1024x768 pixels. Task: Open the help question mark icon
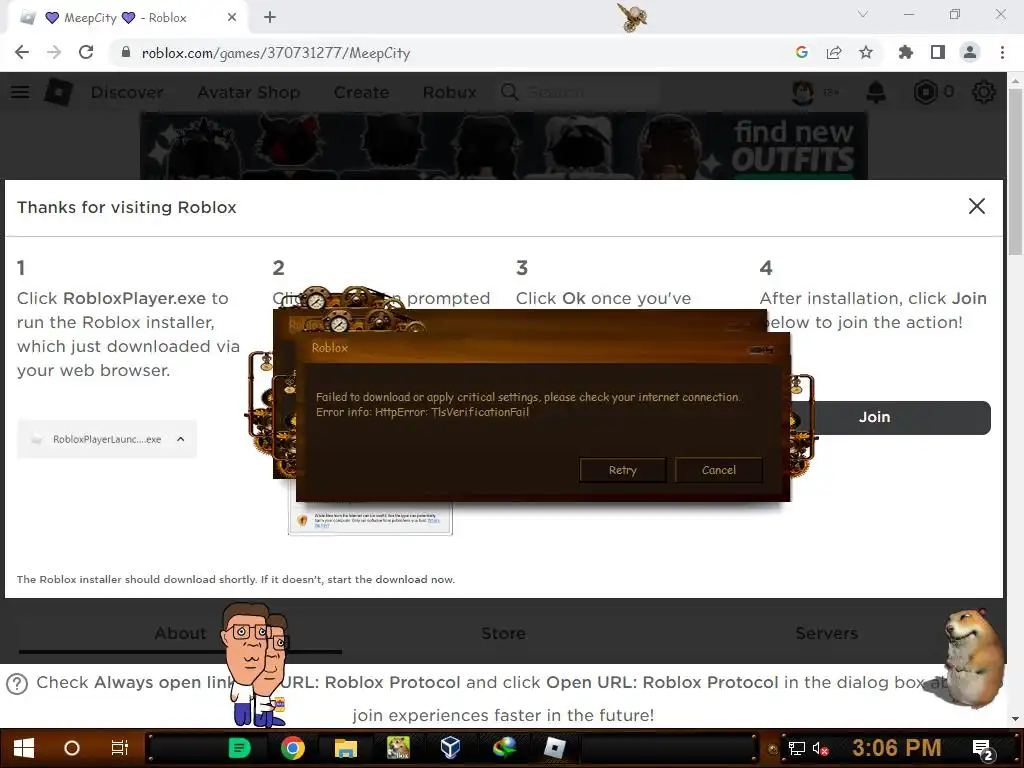pos(17,684)
